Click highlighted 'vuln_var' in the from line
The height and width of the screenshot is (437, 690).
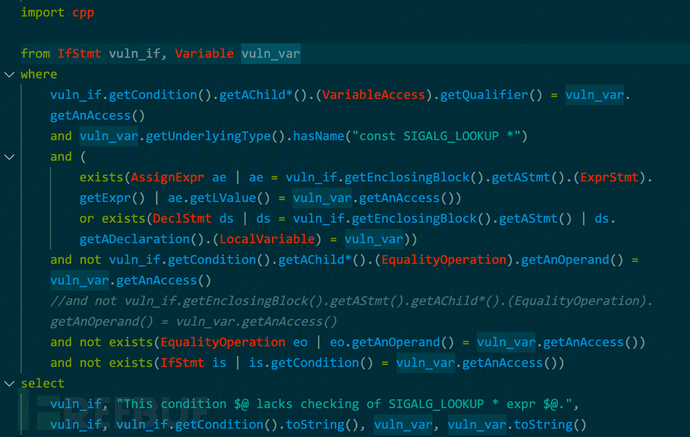coord(271,54)
